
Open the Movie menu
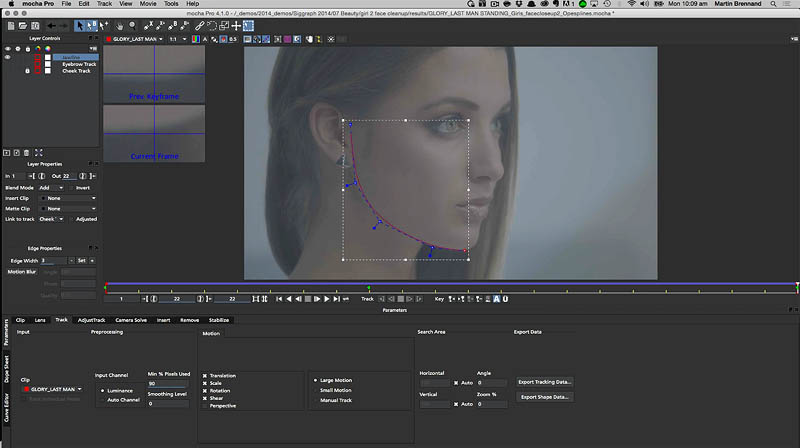pyautogui.click(x=147, y=4)
